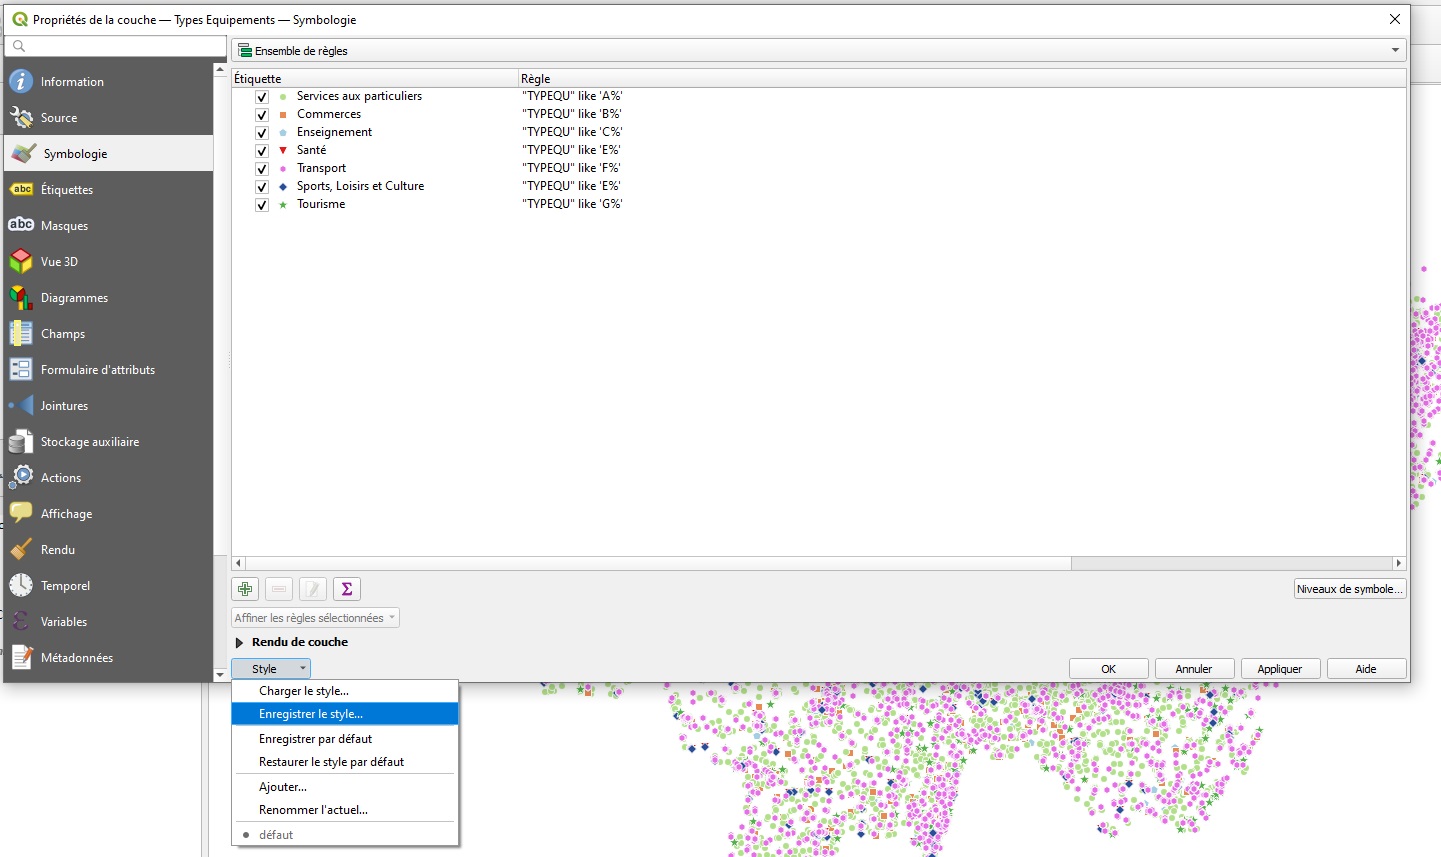1441x857 pixels.
Task: Uncheck the Tourisme rule checkbox
Action: 262,205
